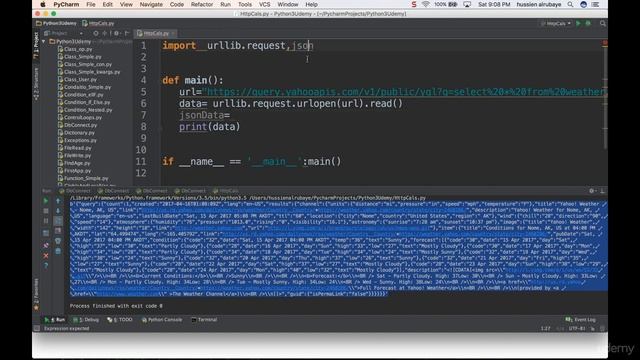Click the scroll-from-source target icon in Project panel
The height and width of the screenshot is (360, 640).
point(96,33)
